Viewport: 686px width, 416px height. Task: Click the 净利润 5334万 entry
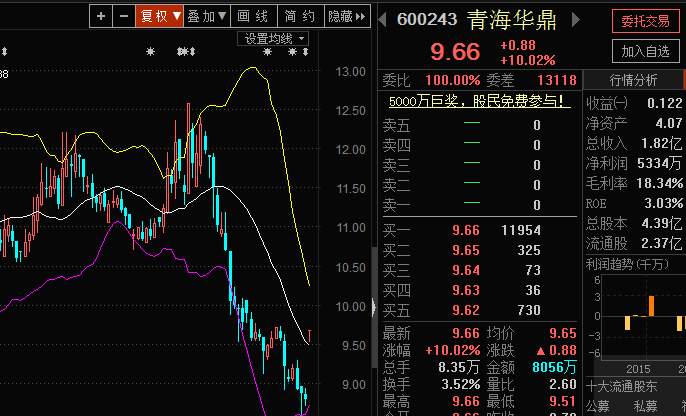(x=634, y=164)
